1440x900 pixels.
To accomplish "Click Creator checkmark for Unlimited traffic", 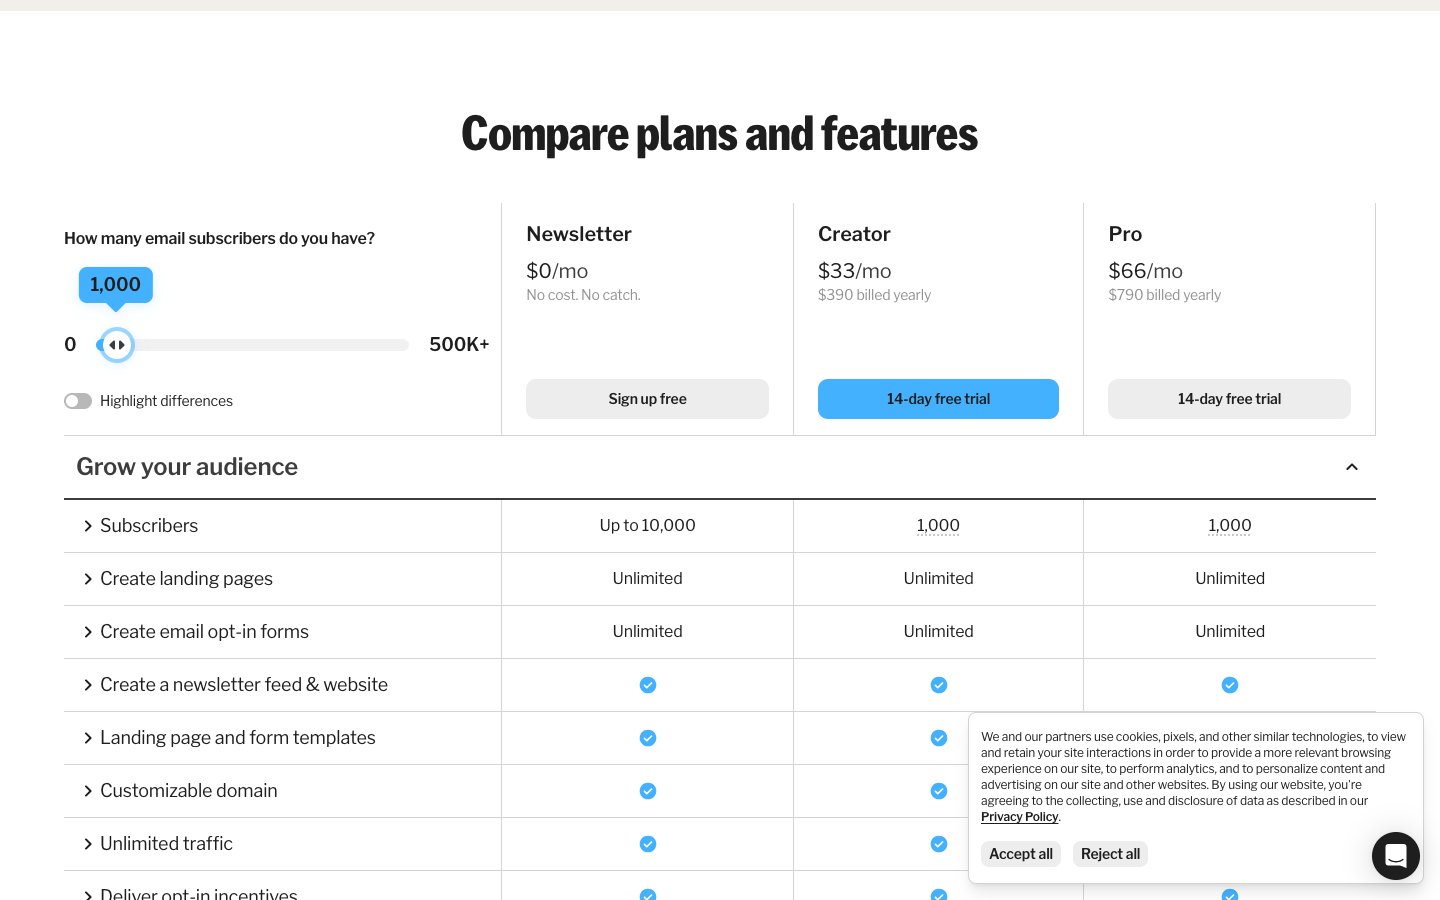I will click(x=938, y=844).
